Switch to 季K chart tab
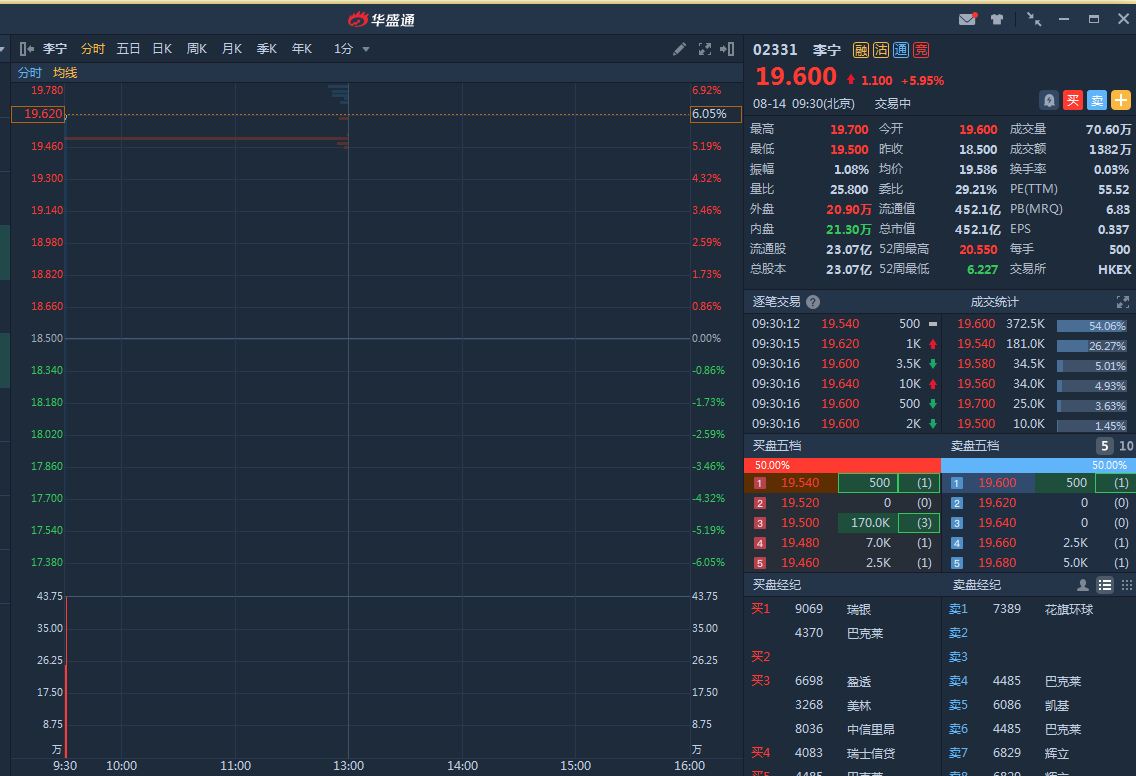This screenshot has width=1136, height=776. (x=267, y=49)
